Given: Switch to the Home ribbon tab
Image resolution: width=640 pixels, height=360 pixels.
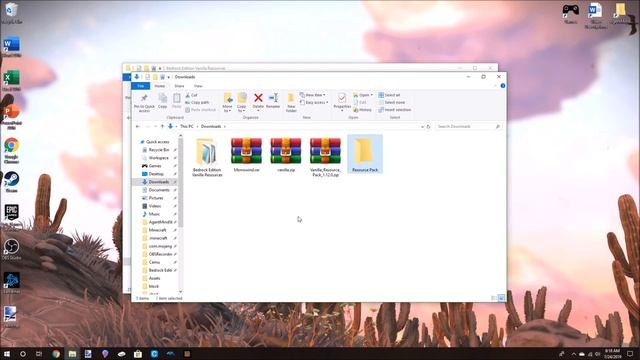Looking at the screenshot, I should [x=160, y=86].
